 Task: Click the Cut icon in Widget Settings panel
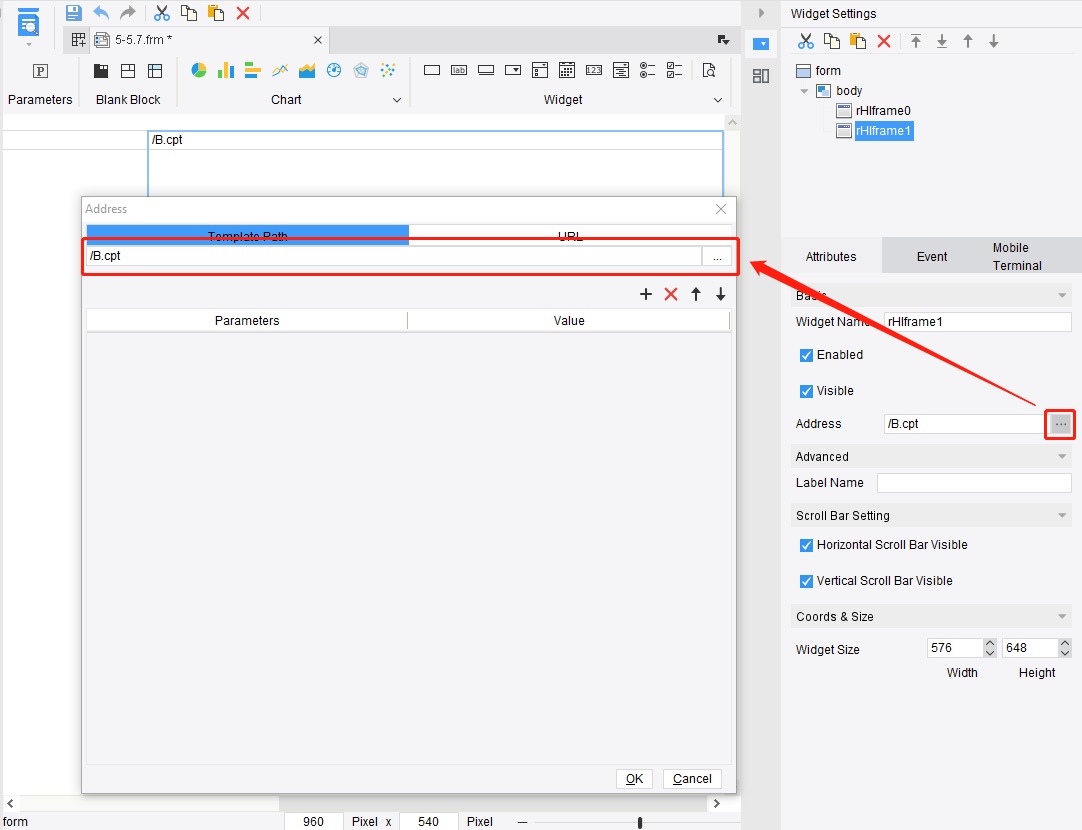[x=806, y=40]
